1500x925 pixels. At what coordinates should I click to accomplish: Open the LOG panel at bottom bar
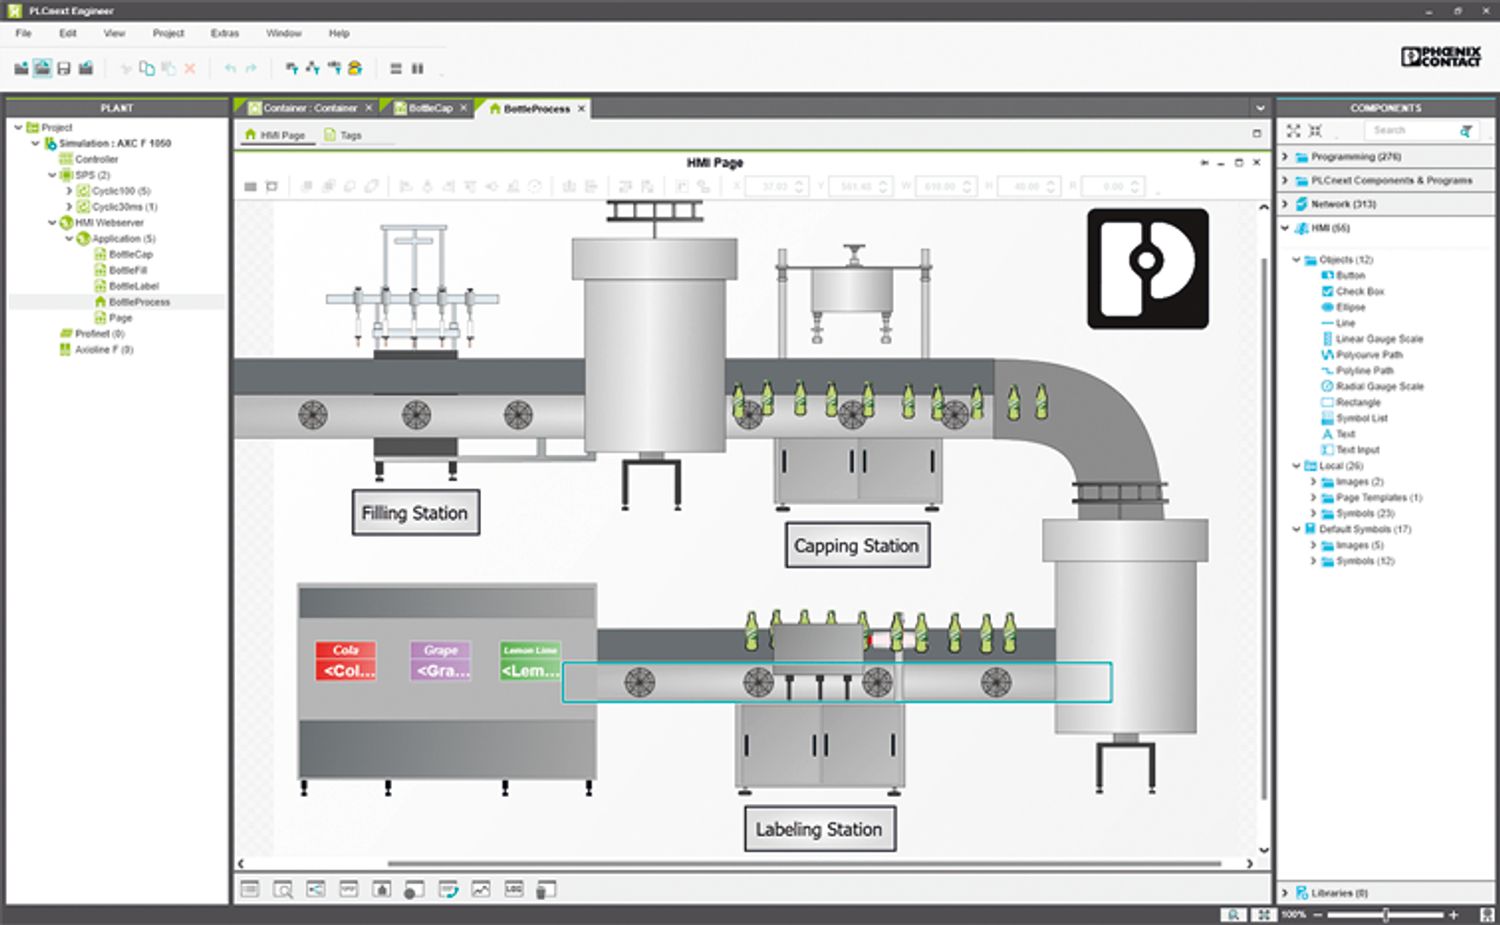click(513, 889)
